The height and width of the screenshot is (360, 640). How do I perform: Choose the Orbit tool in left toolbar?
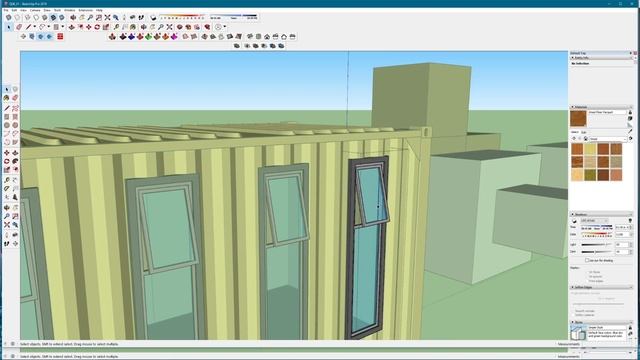point(7,207)
